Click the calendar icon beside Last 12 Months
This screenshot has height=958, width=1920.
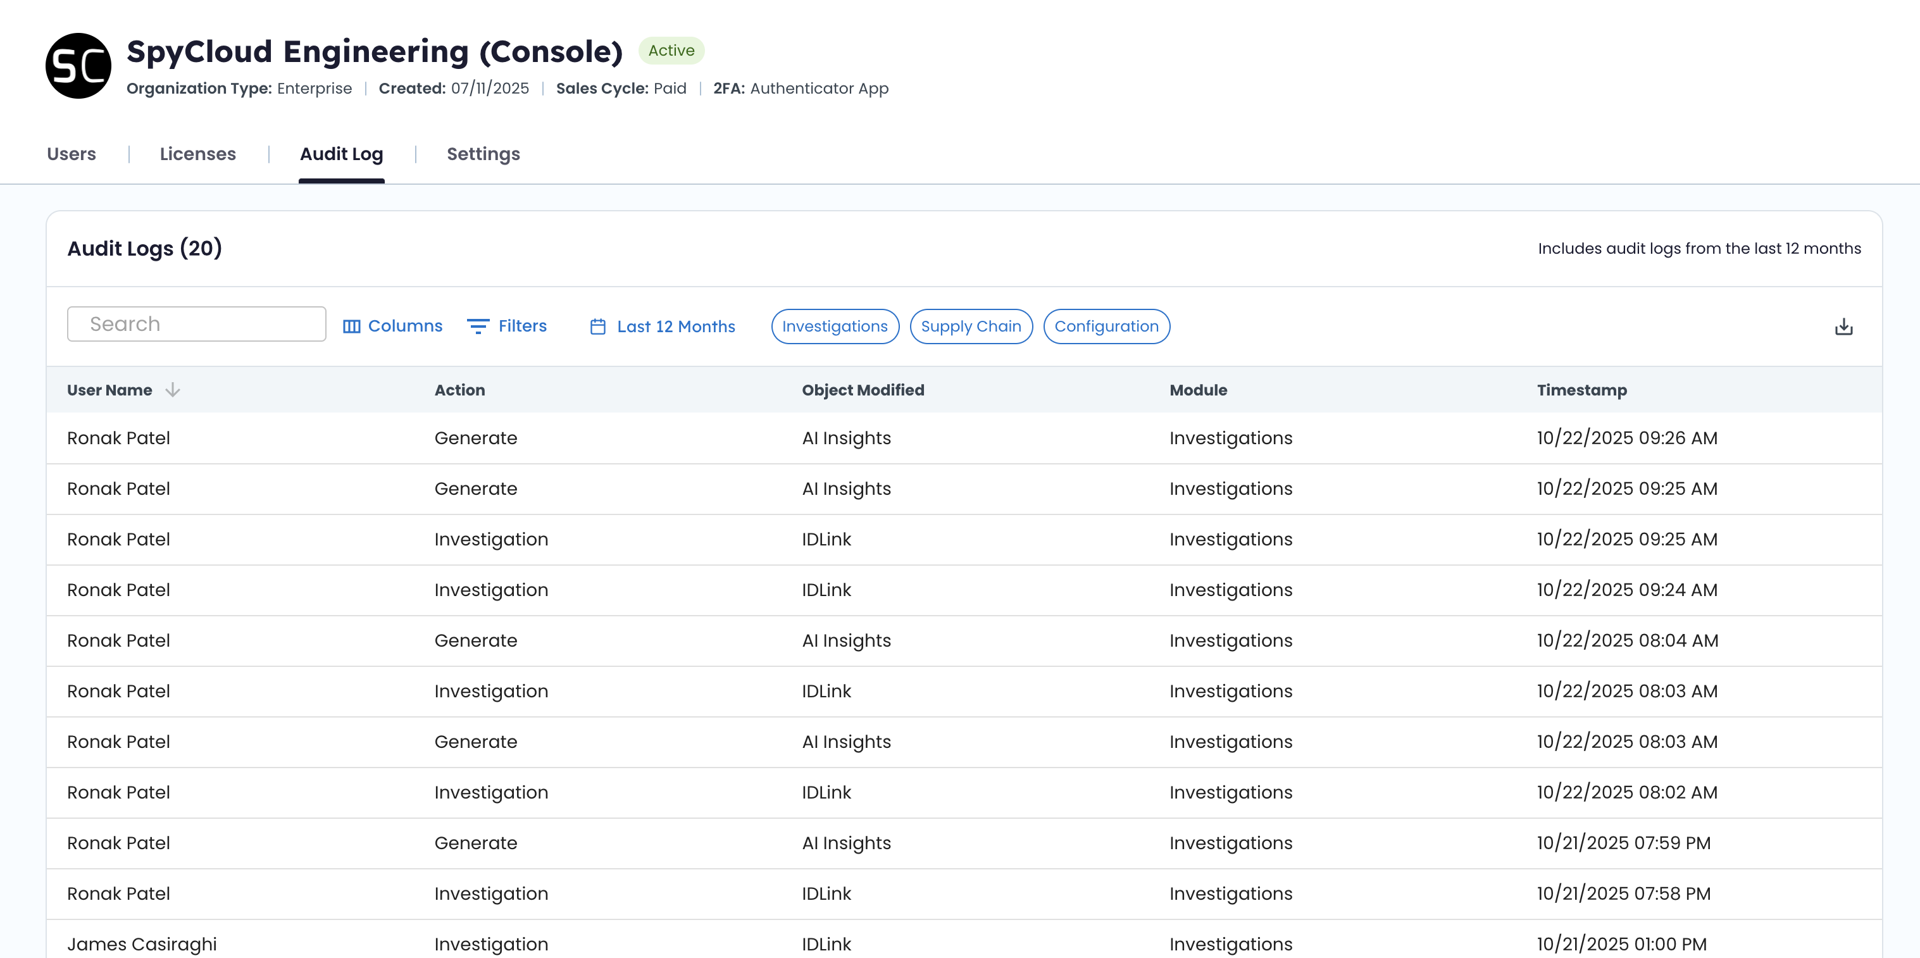click(598, 327)
